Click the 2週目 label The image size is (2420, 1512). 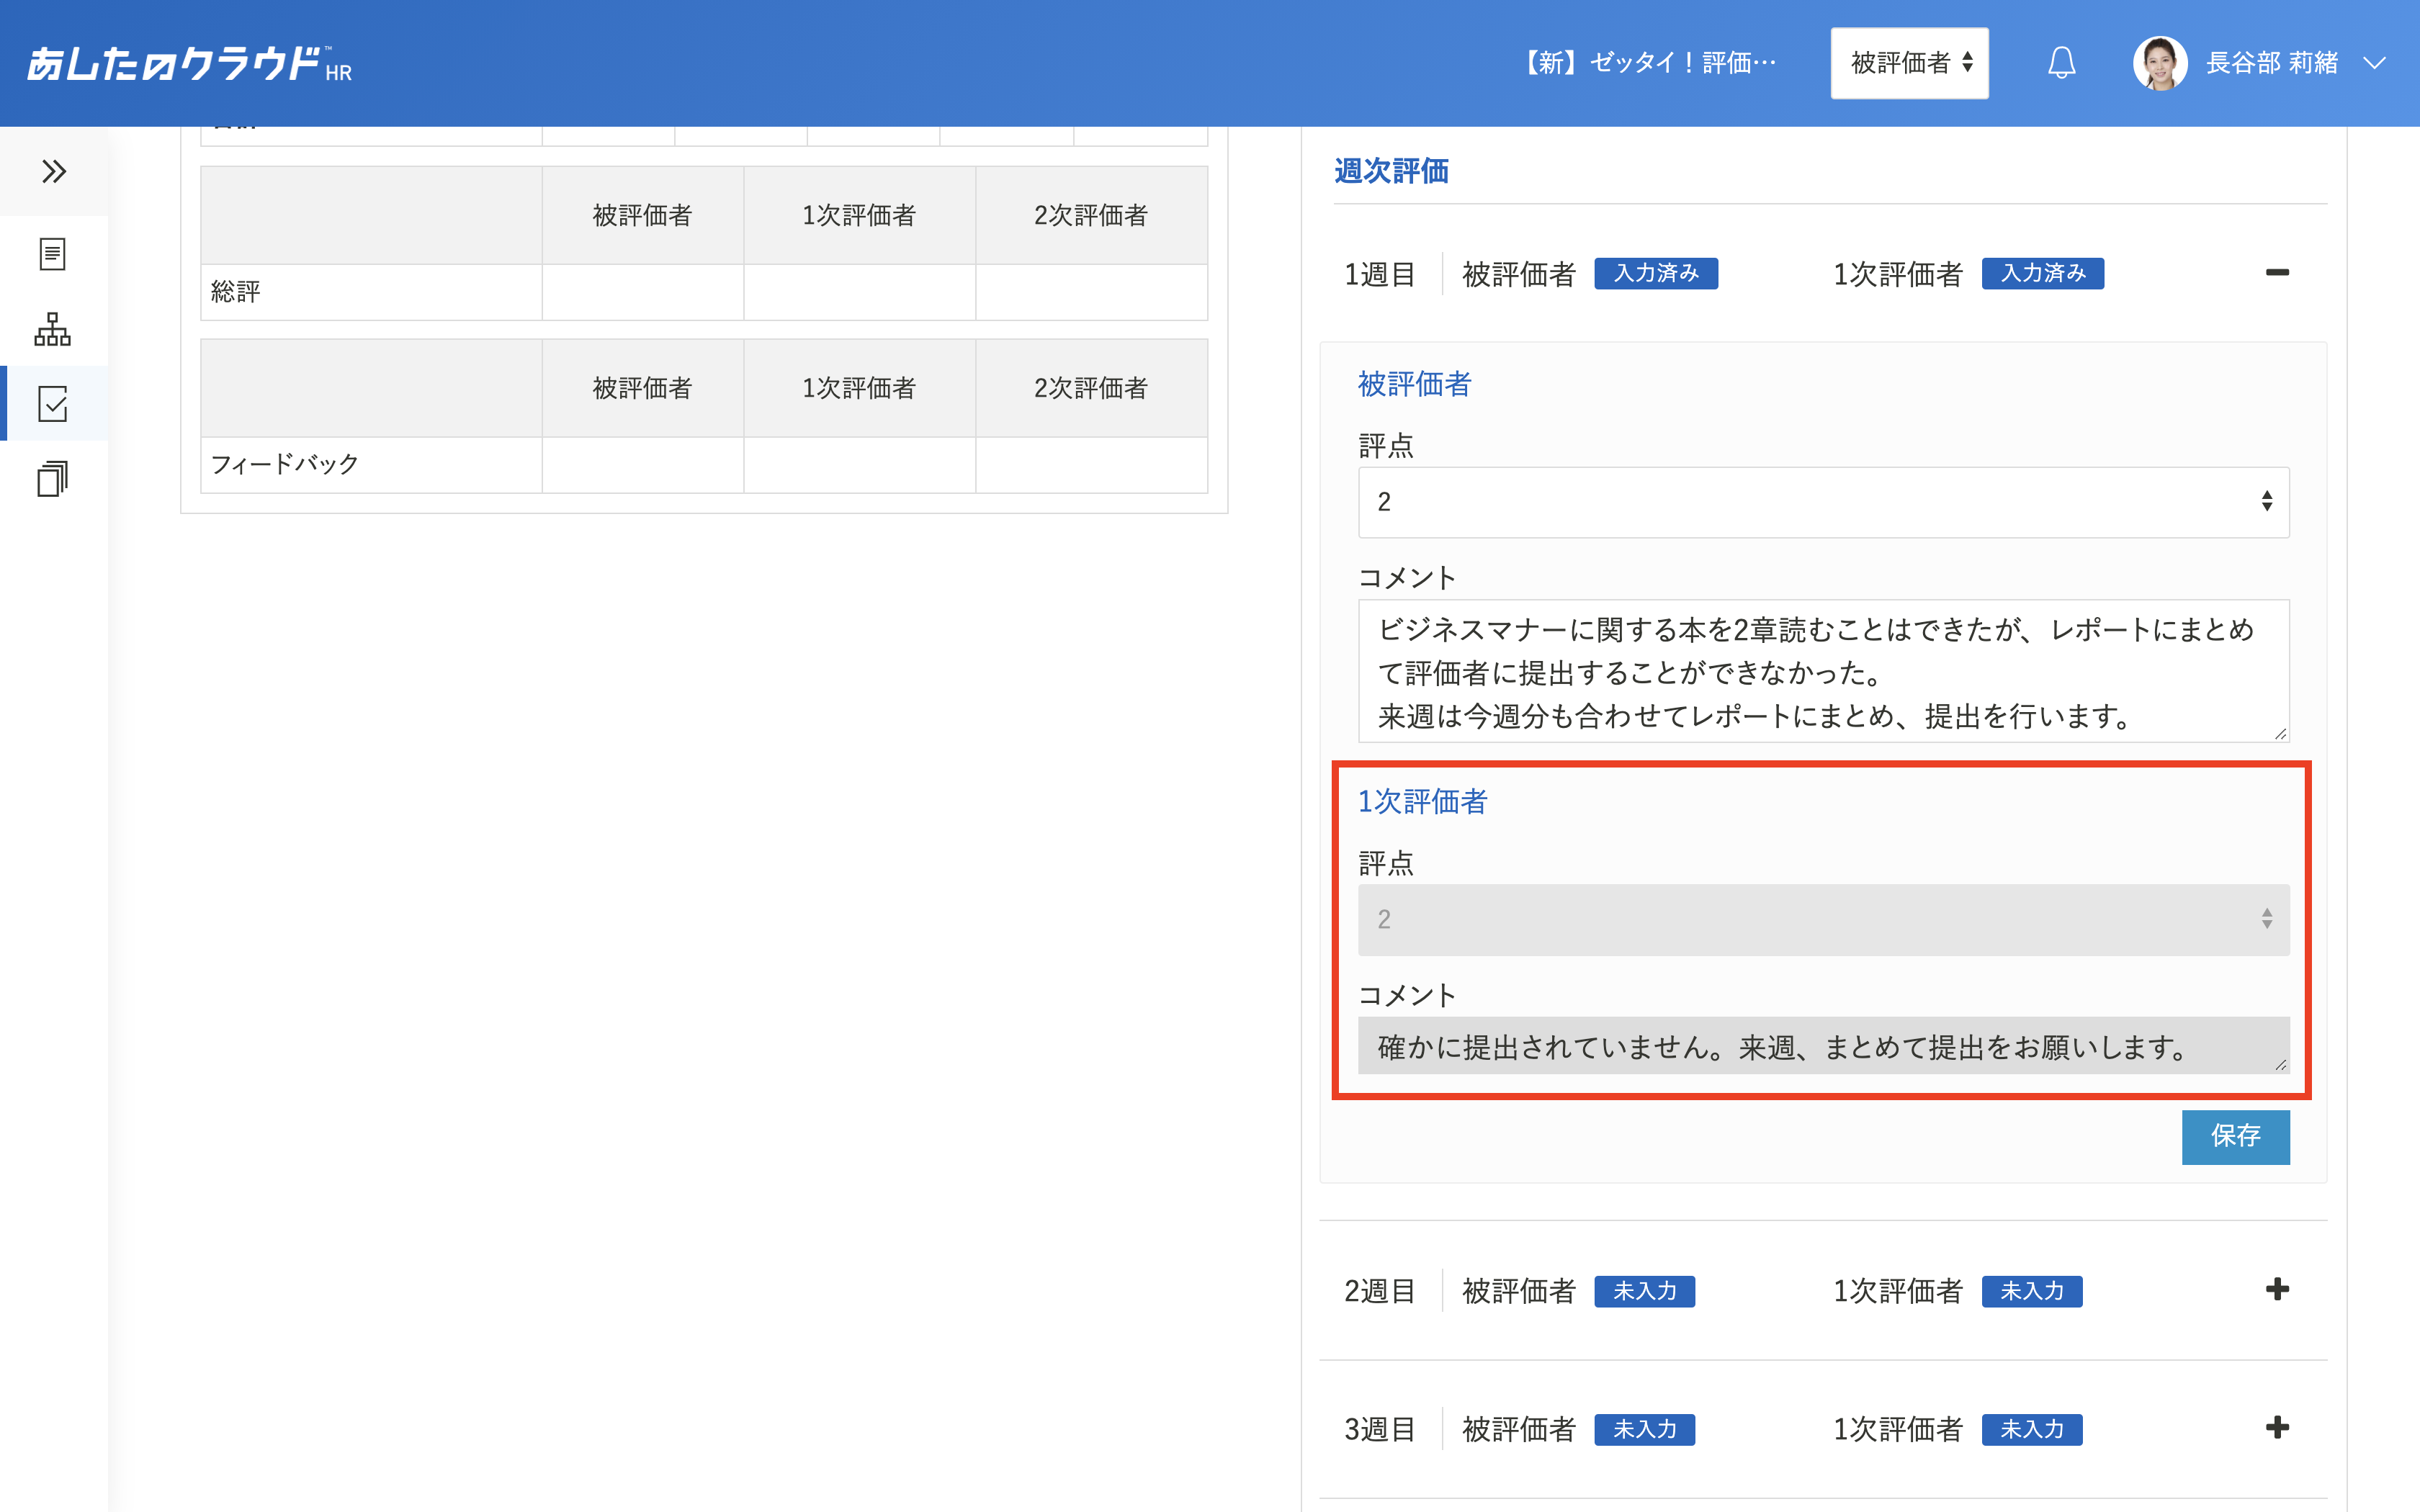click(1380, 1291)
